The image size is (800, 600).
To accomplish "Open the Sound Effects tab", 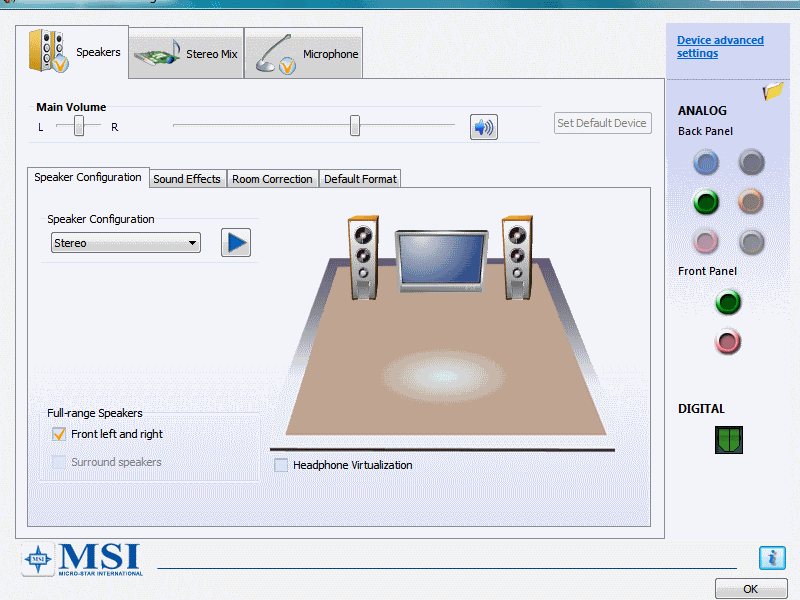I will [x=187, y=179].
